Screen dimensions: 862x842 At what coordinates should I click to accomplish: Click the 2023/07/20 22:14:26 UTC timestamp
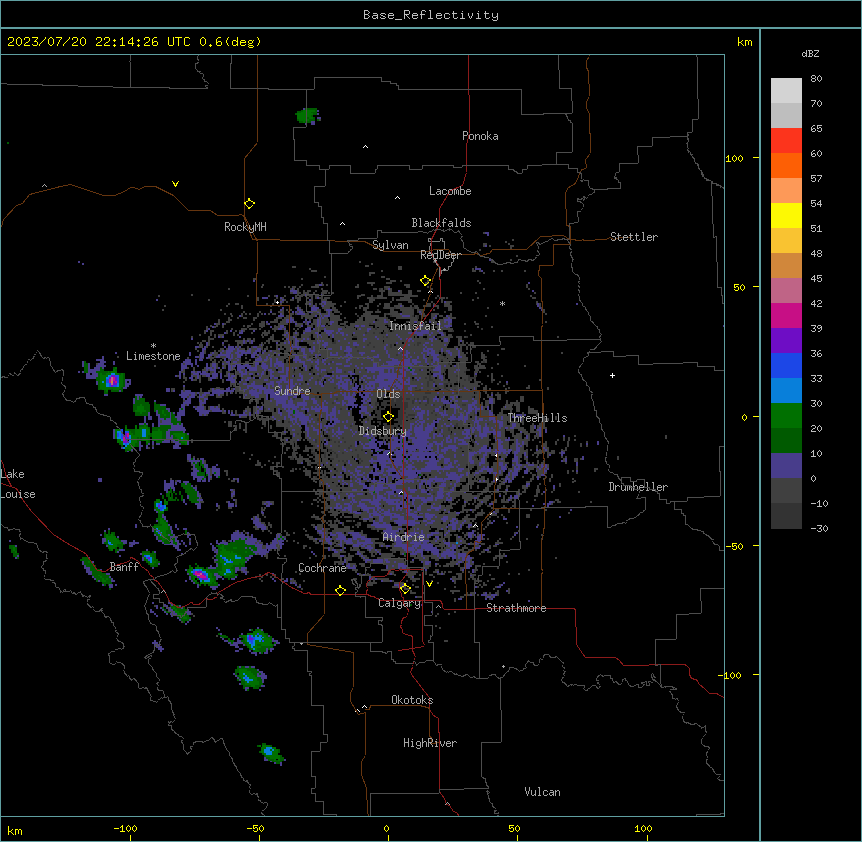[98, 42]
